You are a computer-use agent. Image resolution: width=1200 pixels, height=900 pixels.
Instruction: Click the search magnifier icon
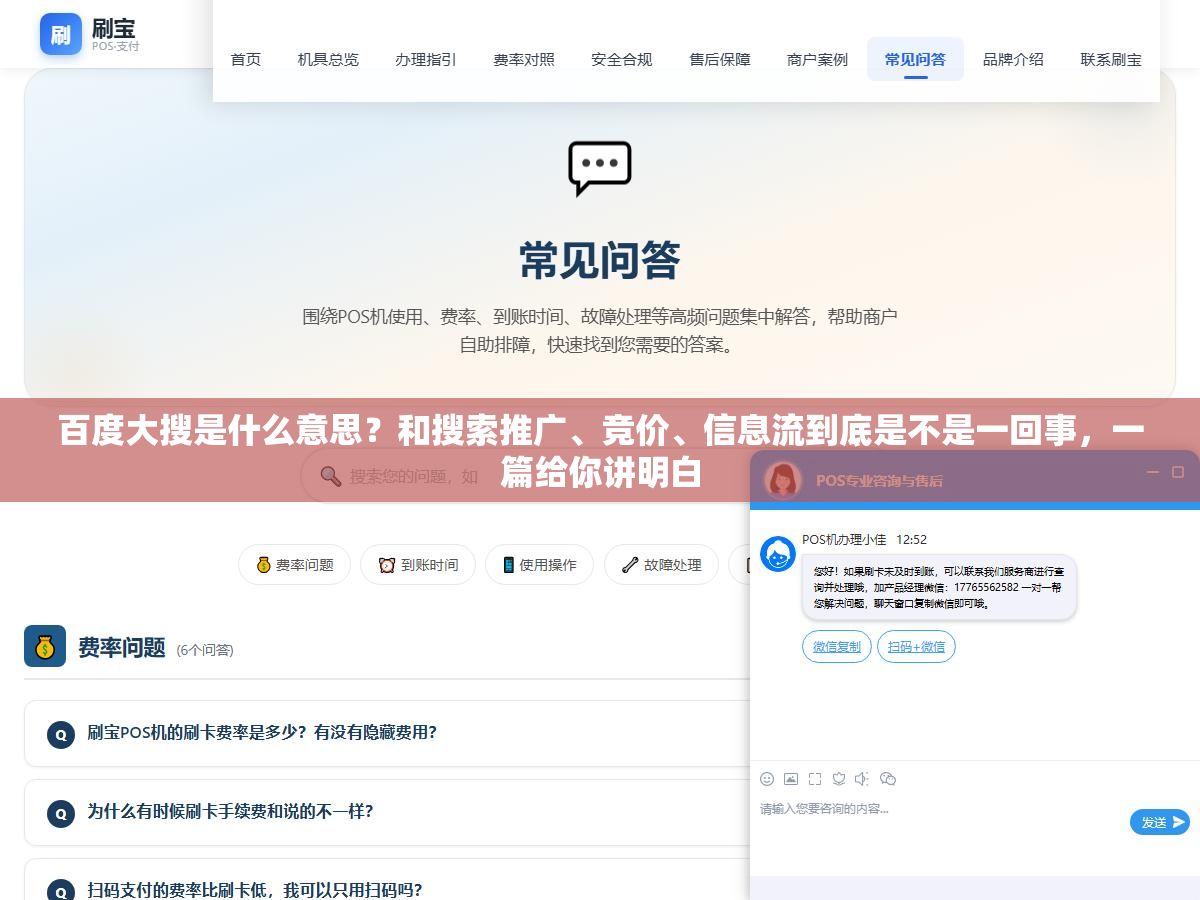331,476
